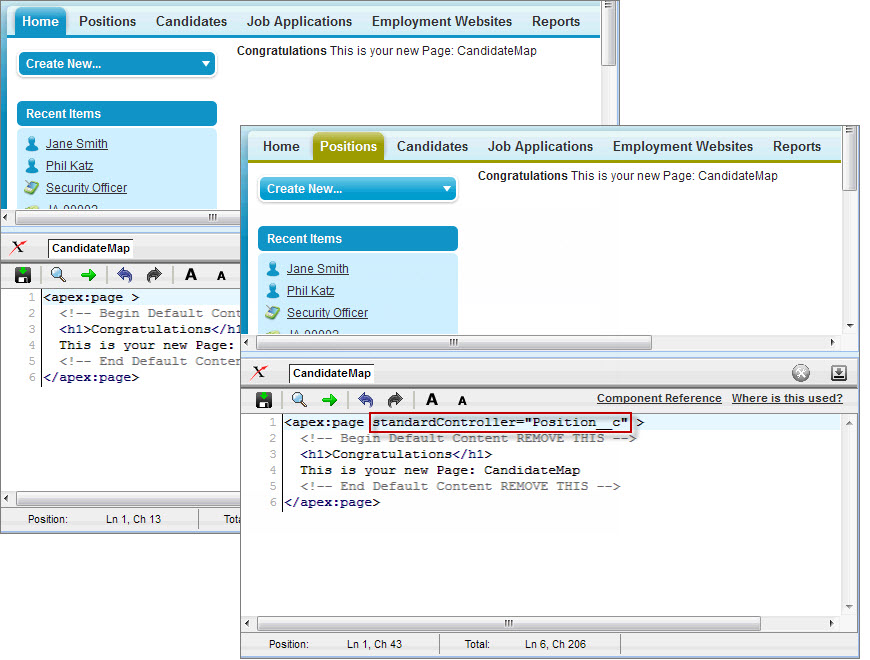Go to the Candidates tab in the back window
870x660 pixels.
(191, 22)
